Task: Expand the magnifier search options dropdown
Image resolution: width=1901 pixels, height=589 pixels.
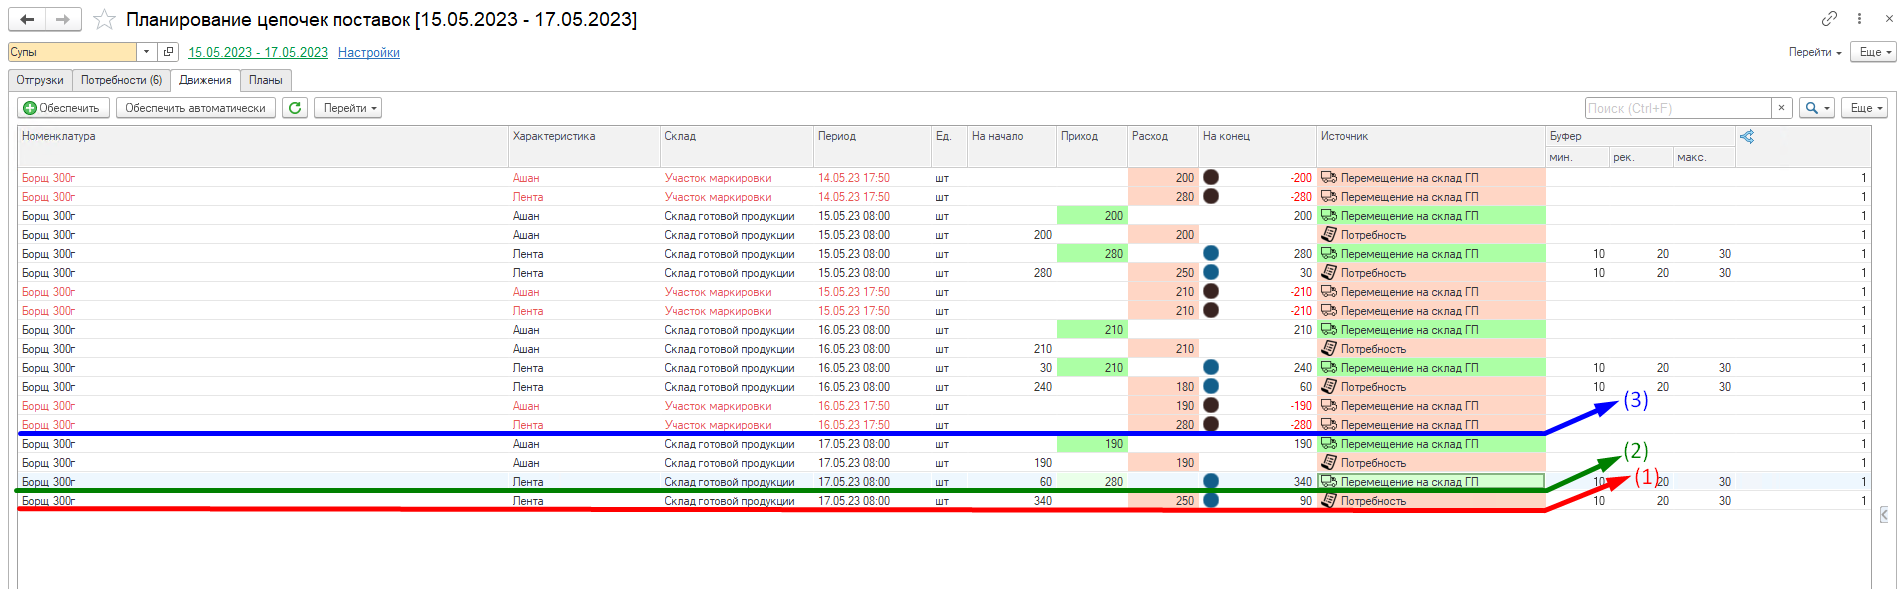Action: pyautogui.click(x=1816, y=108)
